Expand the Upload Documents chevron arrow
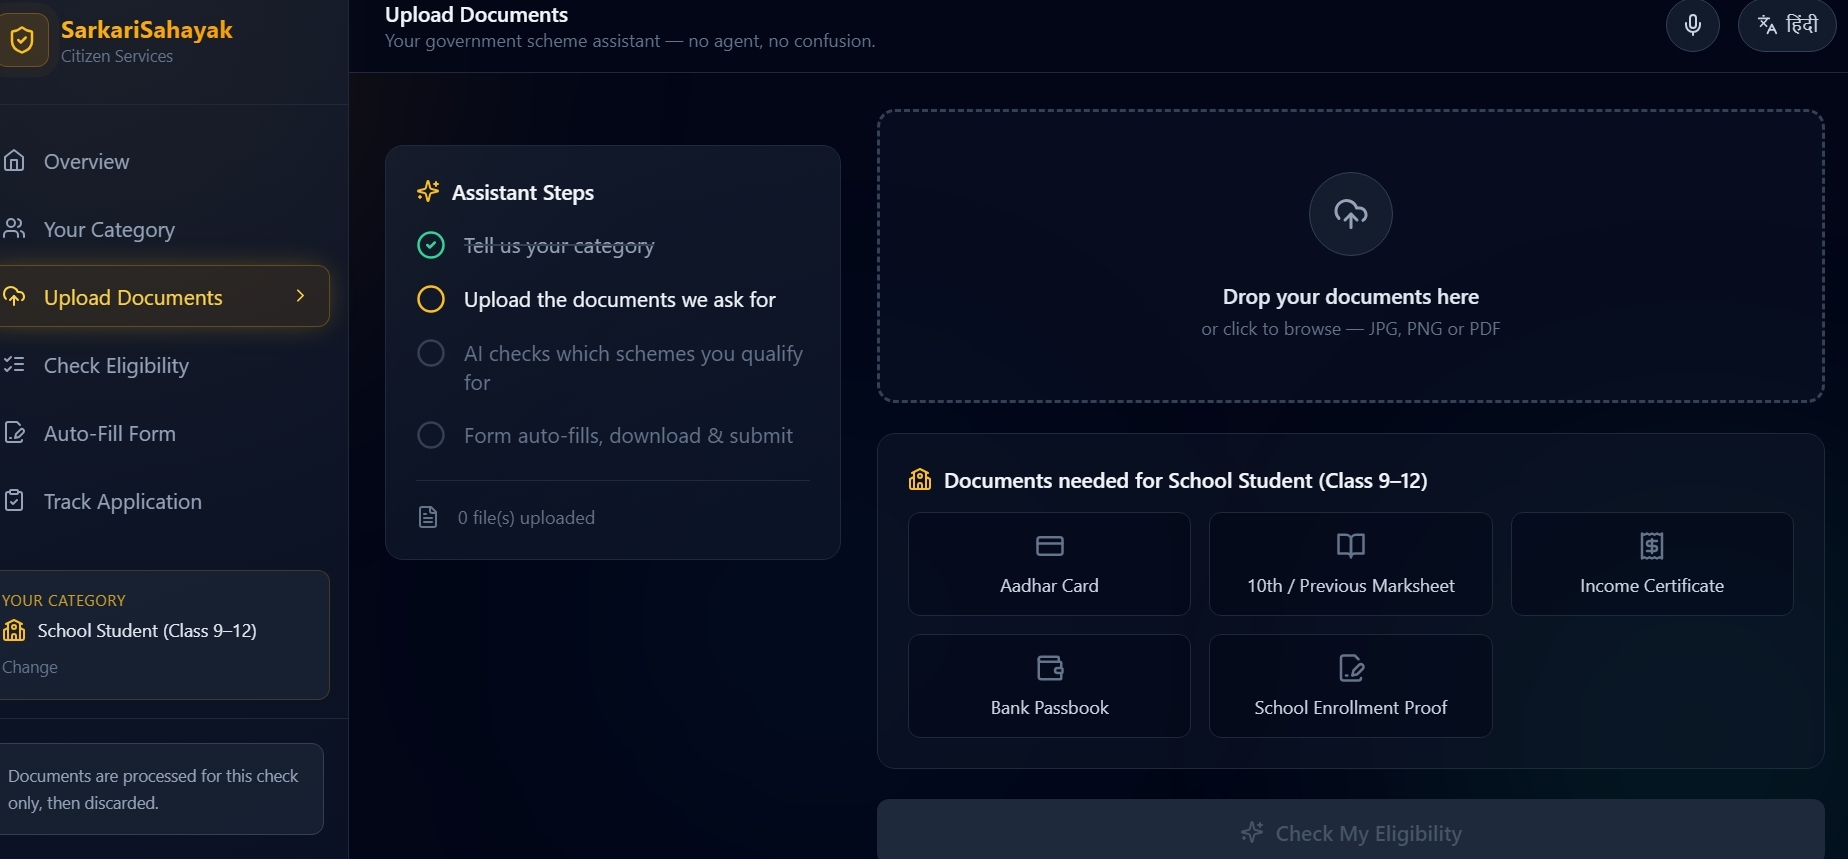The height and width of the screenshot is (859, 1848). [x=300, y=296]
